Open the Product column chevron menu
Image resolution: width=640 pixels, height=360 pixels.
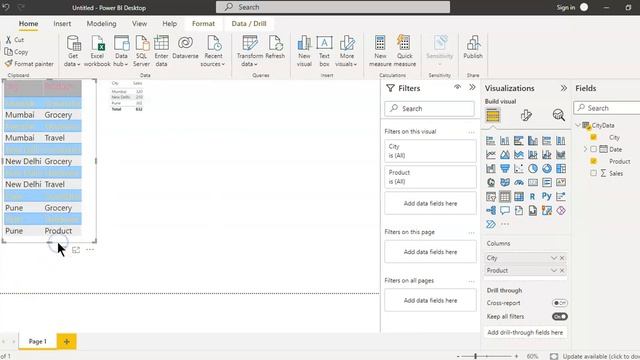[x=553, y=270]
